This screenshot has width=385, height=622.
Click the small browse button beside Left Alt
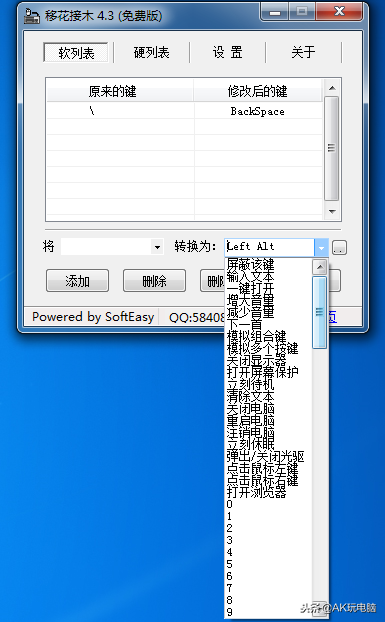(339, 247)
